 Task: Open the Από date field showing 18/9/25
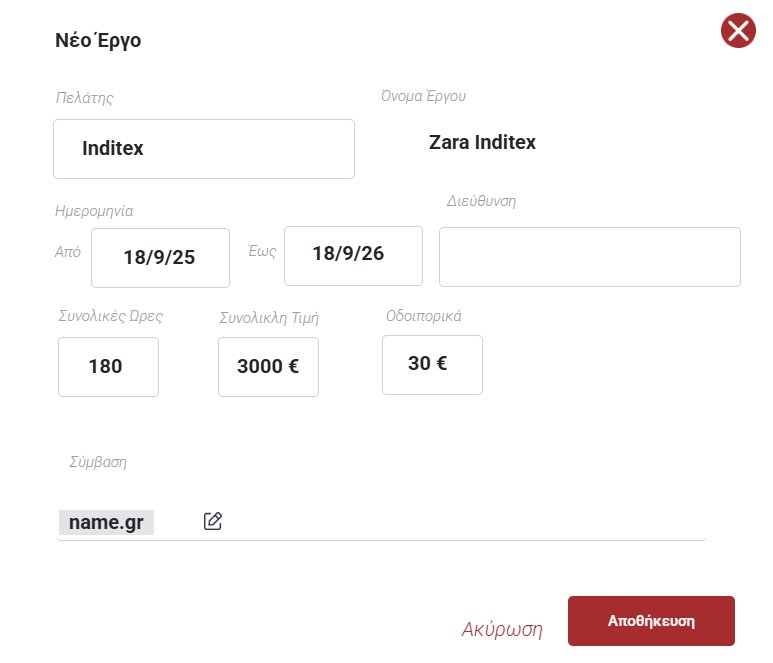pyautogui.click(x=160, y=257)
